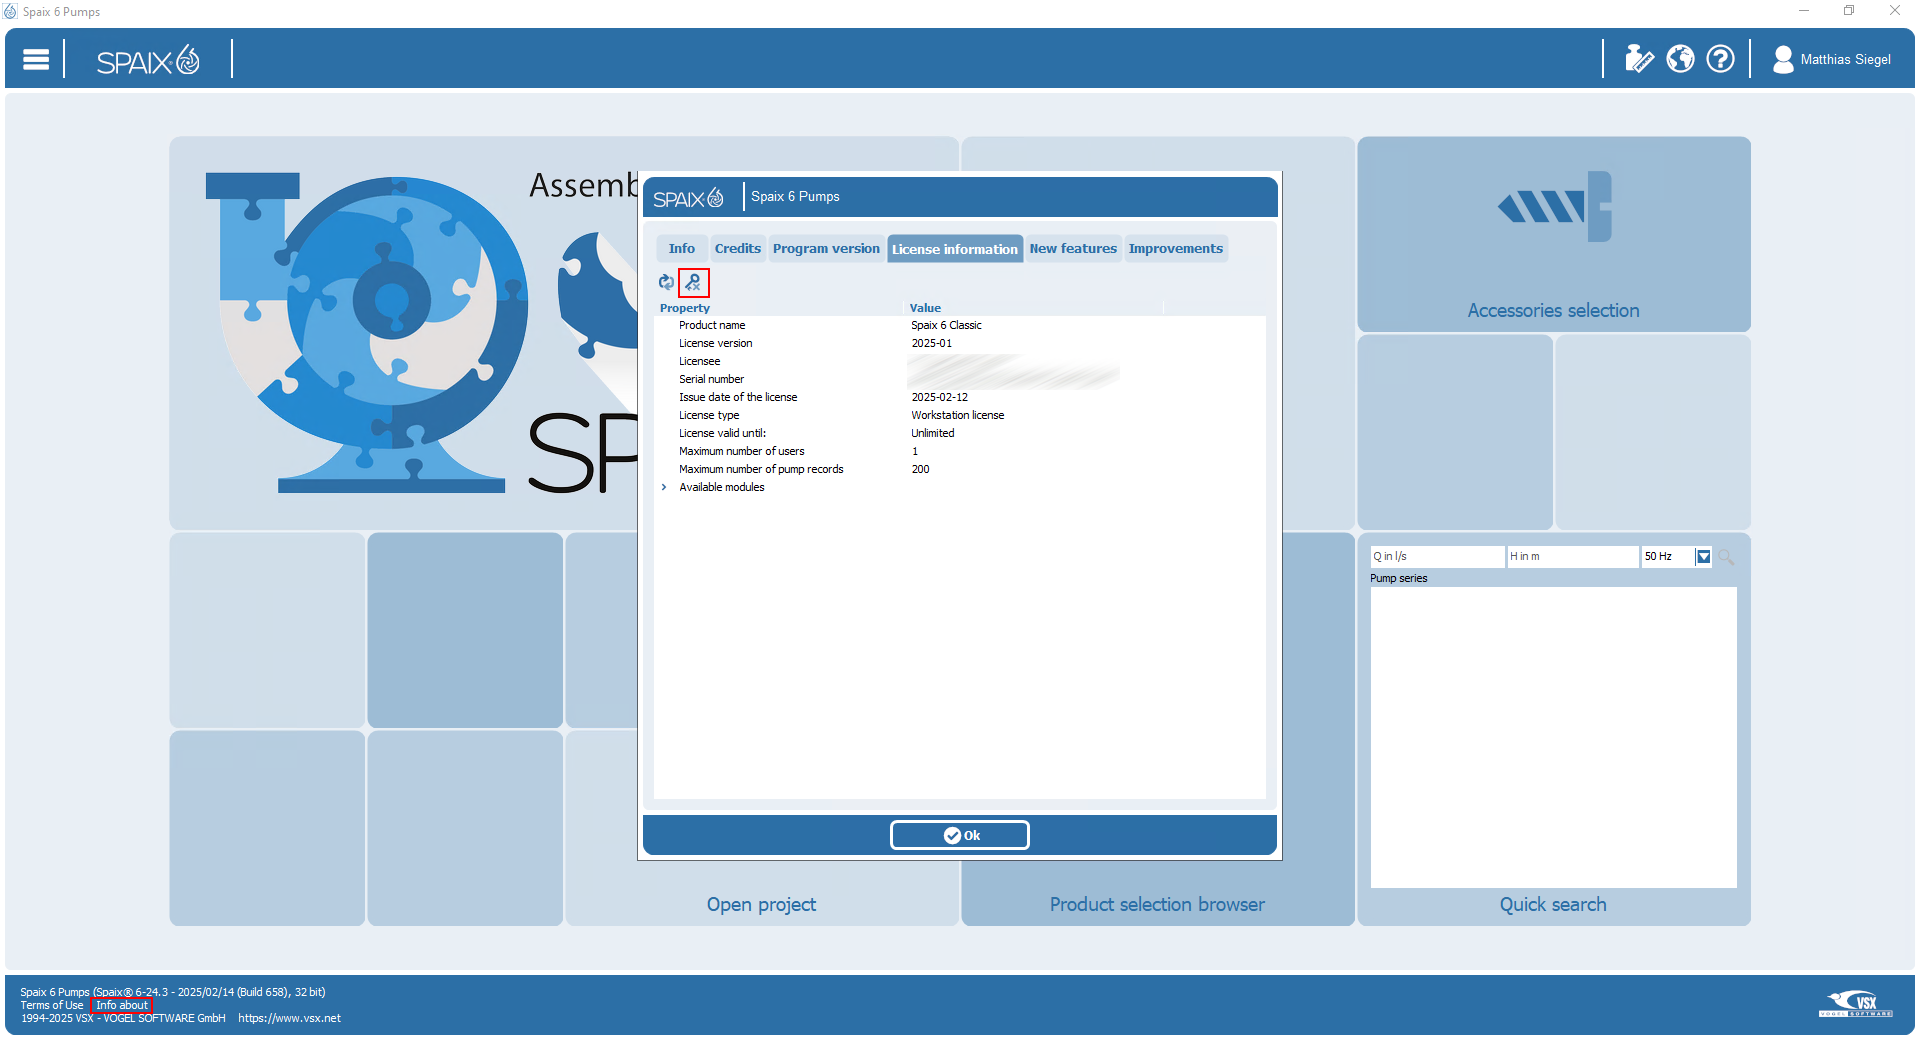Screen dimensions: 1918x1039
Task: Open the language globe icon
Action: [1680, 60]
